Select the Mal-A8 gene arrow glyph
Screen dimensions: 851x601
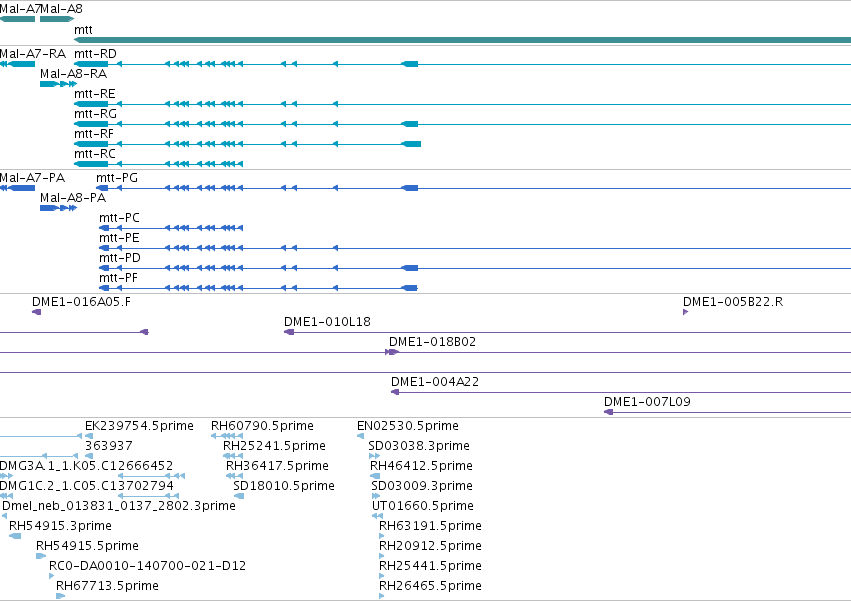click(x=57, y=19)
